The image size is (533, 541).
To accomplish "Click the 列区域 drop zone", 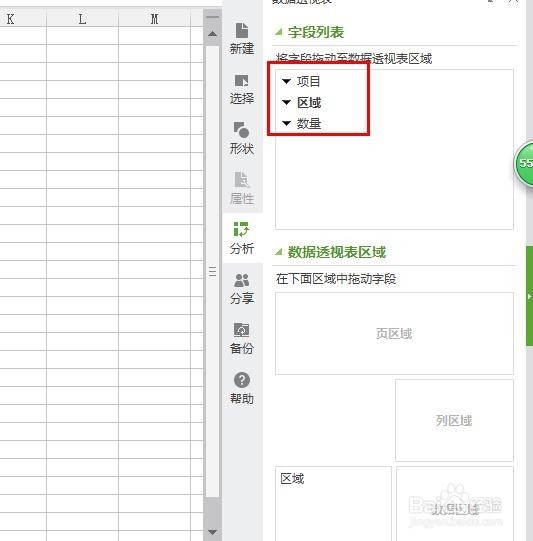I will (454, 420).
